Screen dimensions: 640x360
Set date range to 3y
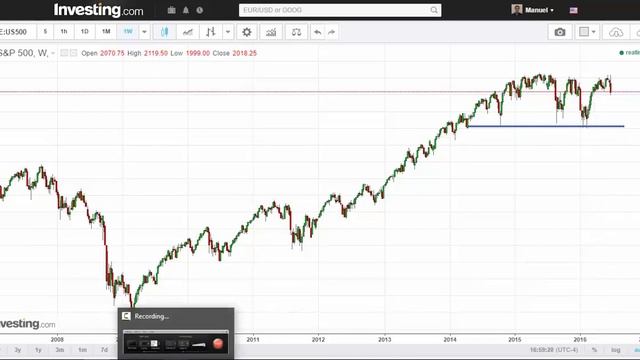coord(18,350)
